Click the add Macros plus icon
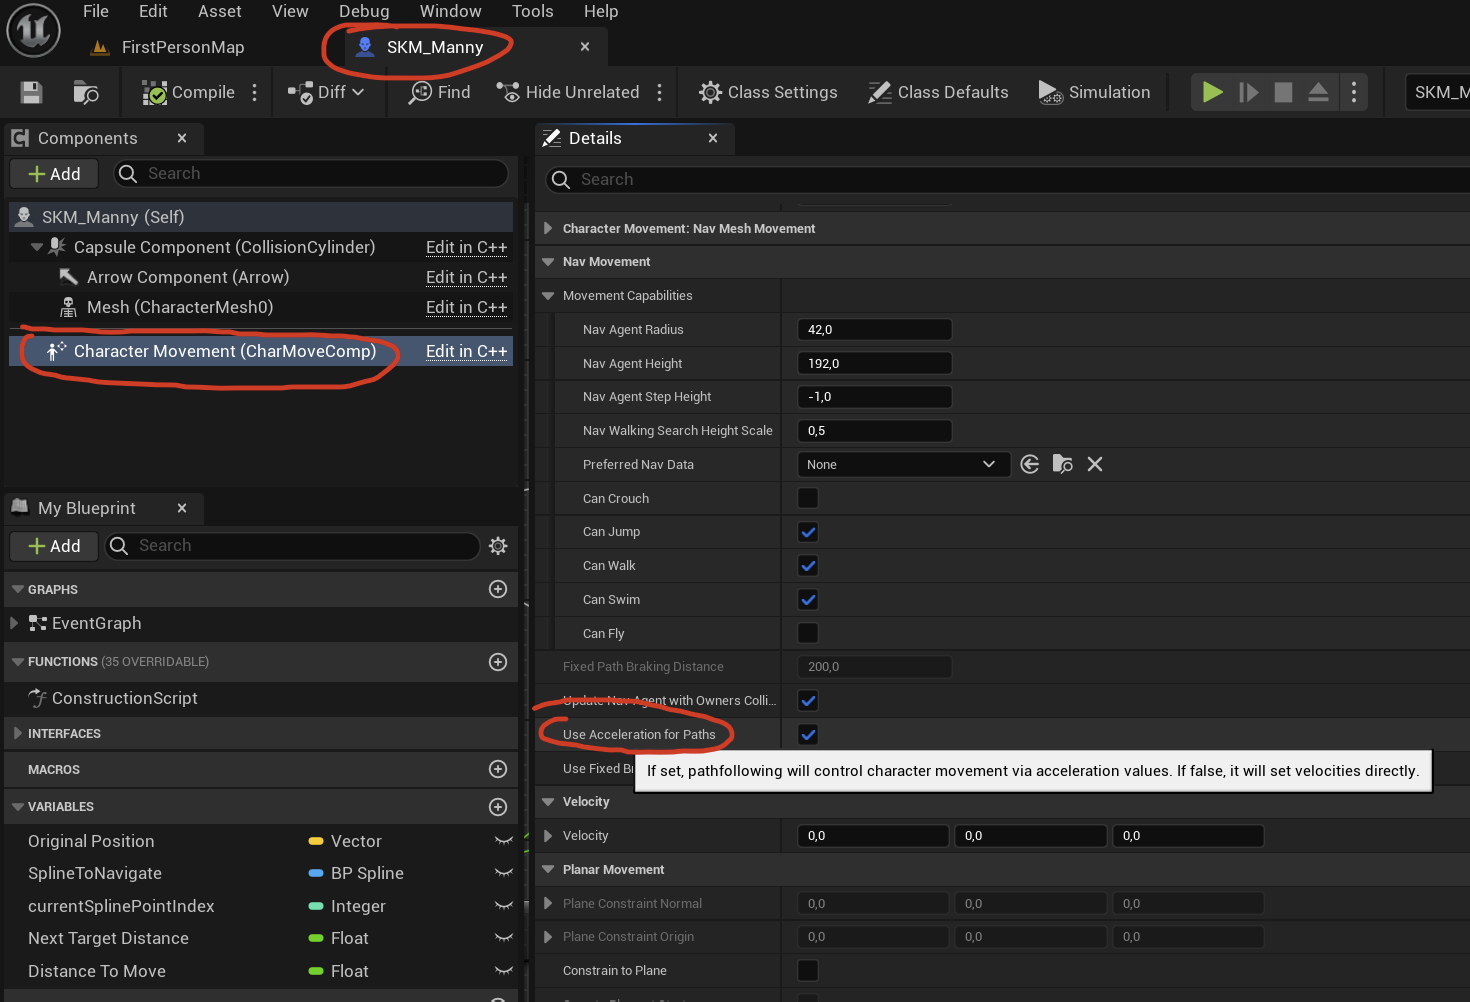The height and width of the screenshot is (1002, 1470). [x=498, y=769]
